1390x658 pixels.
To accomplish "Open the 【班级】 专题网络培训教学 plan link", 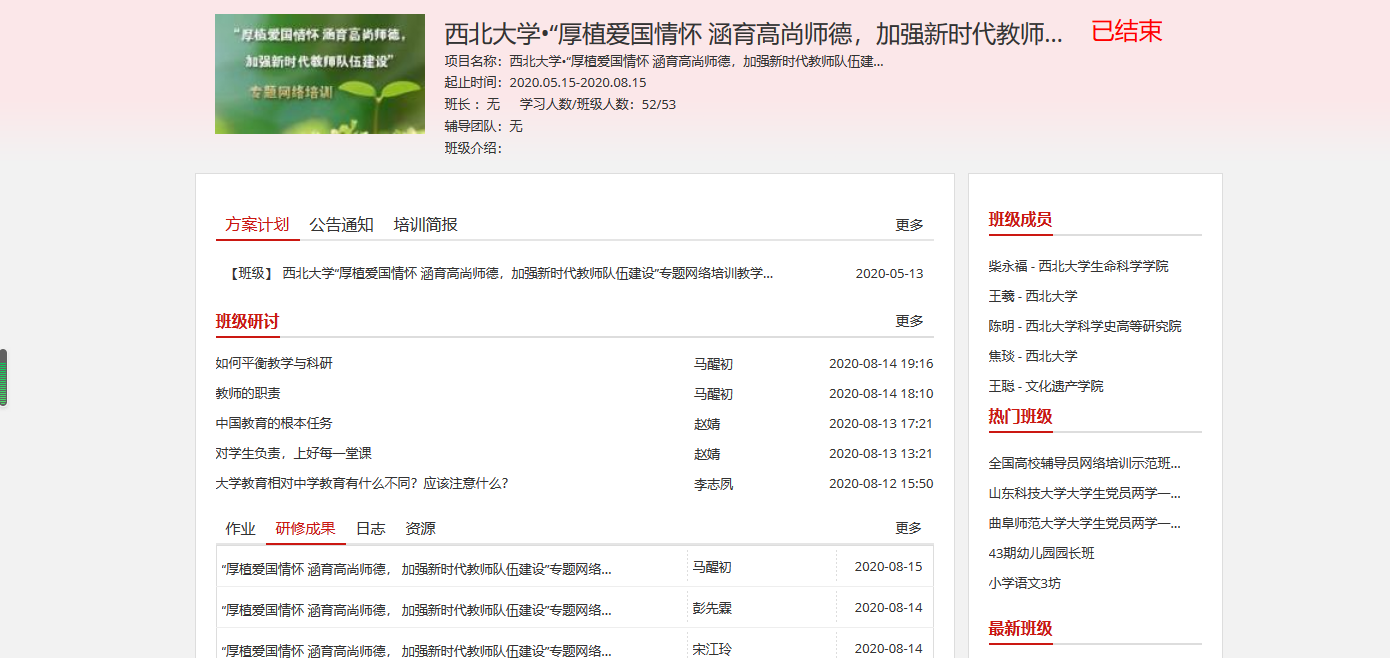I will 501,273.
